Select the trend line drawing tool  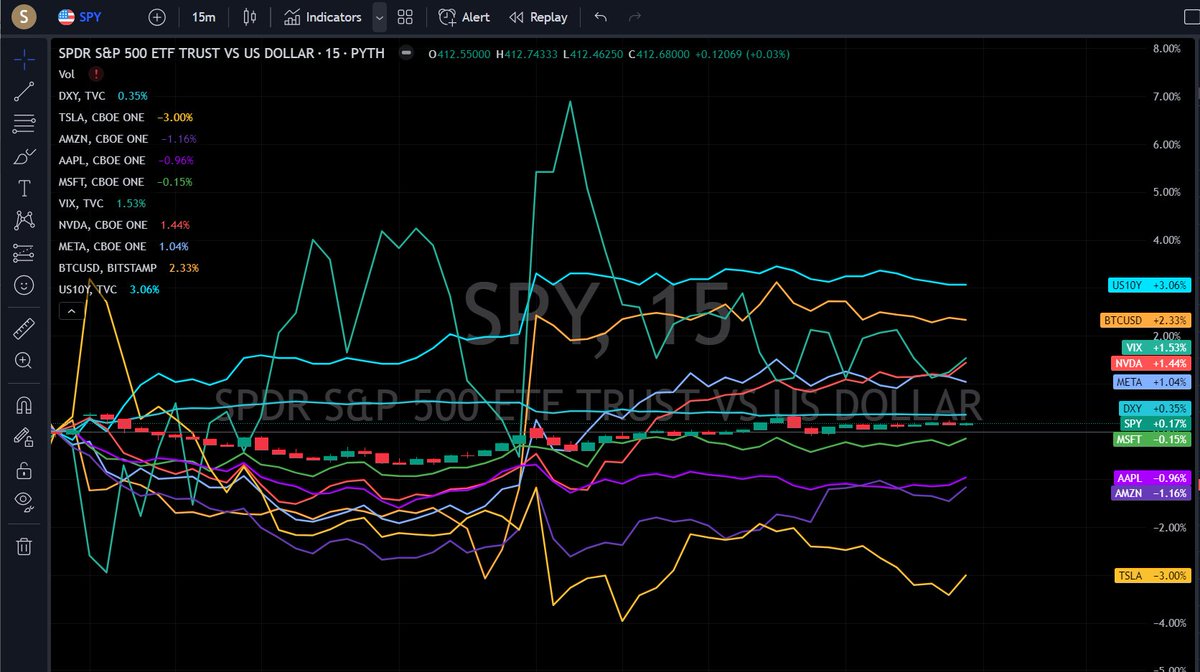[25, 92]
